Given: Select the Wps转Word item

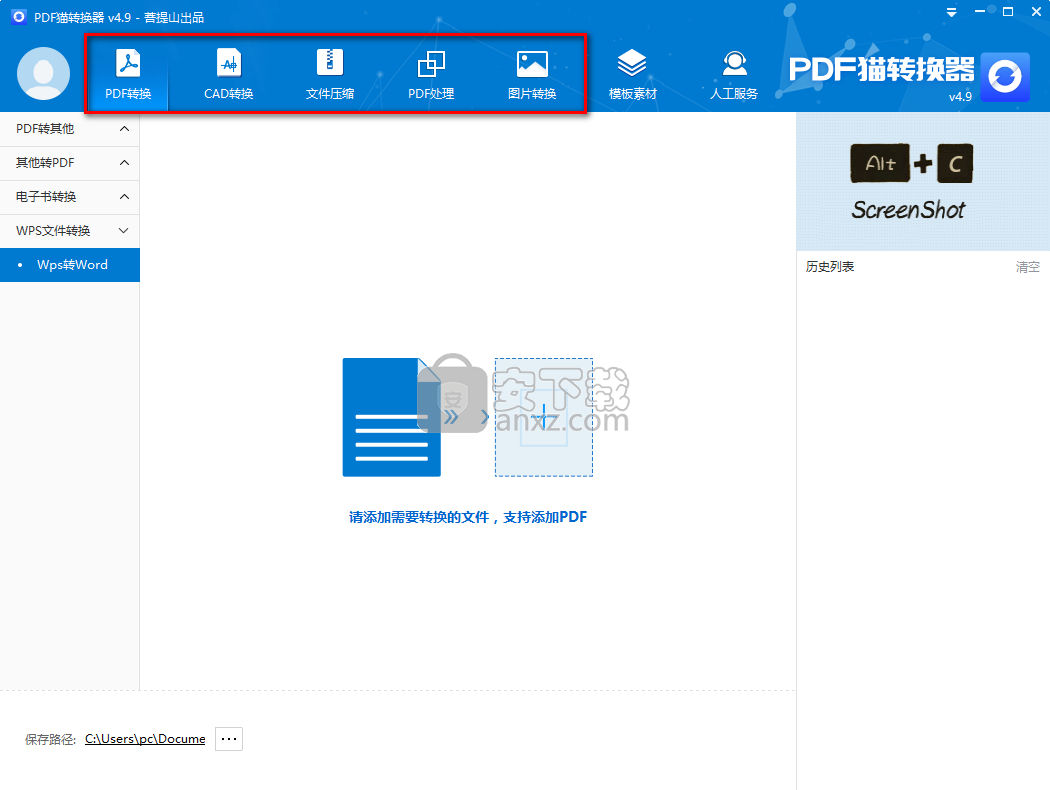Looking at the screenshot, I should coord(70,265).
